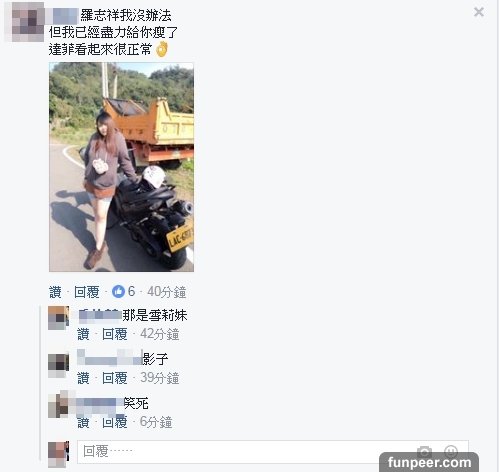Close the comment overlay with X
The height and width of the screenshot is (472, 499).
pos(479,12)
